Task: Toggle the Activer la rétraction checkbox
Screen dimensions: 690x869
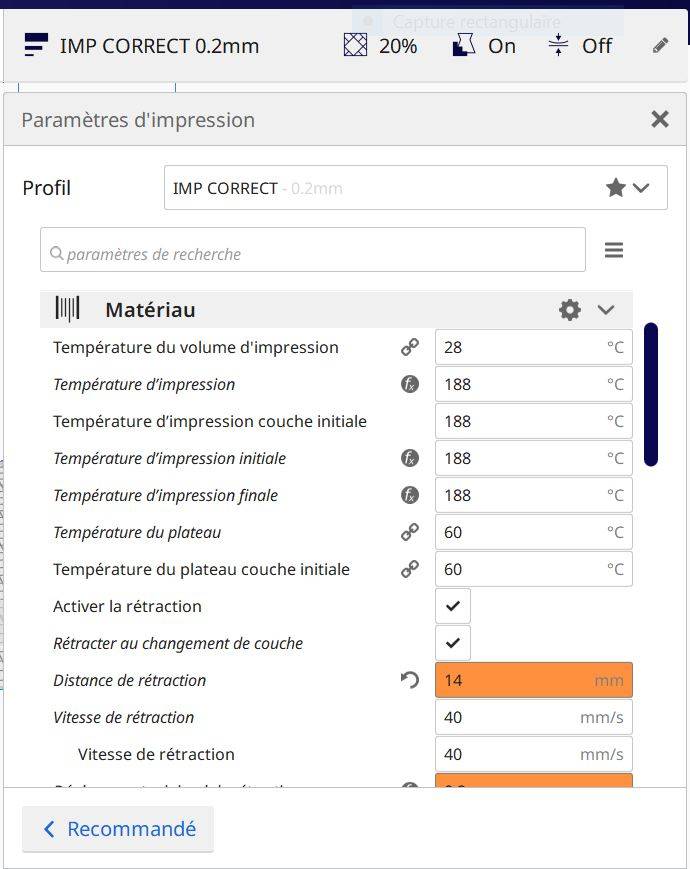Action: 453,606
